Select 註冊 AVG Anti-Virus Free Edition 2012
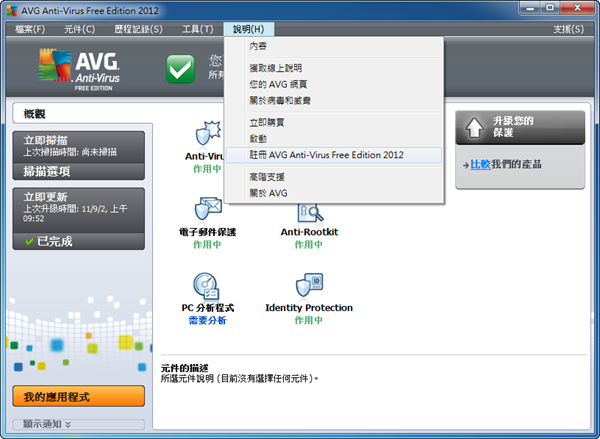Viewport: 600px width, 439px height. (x=334, y=155)
